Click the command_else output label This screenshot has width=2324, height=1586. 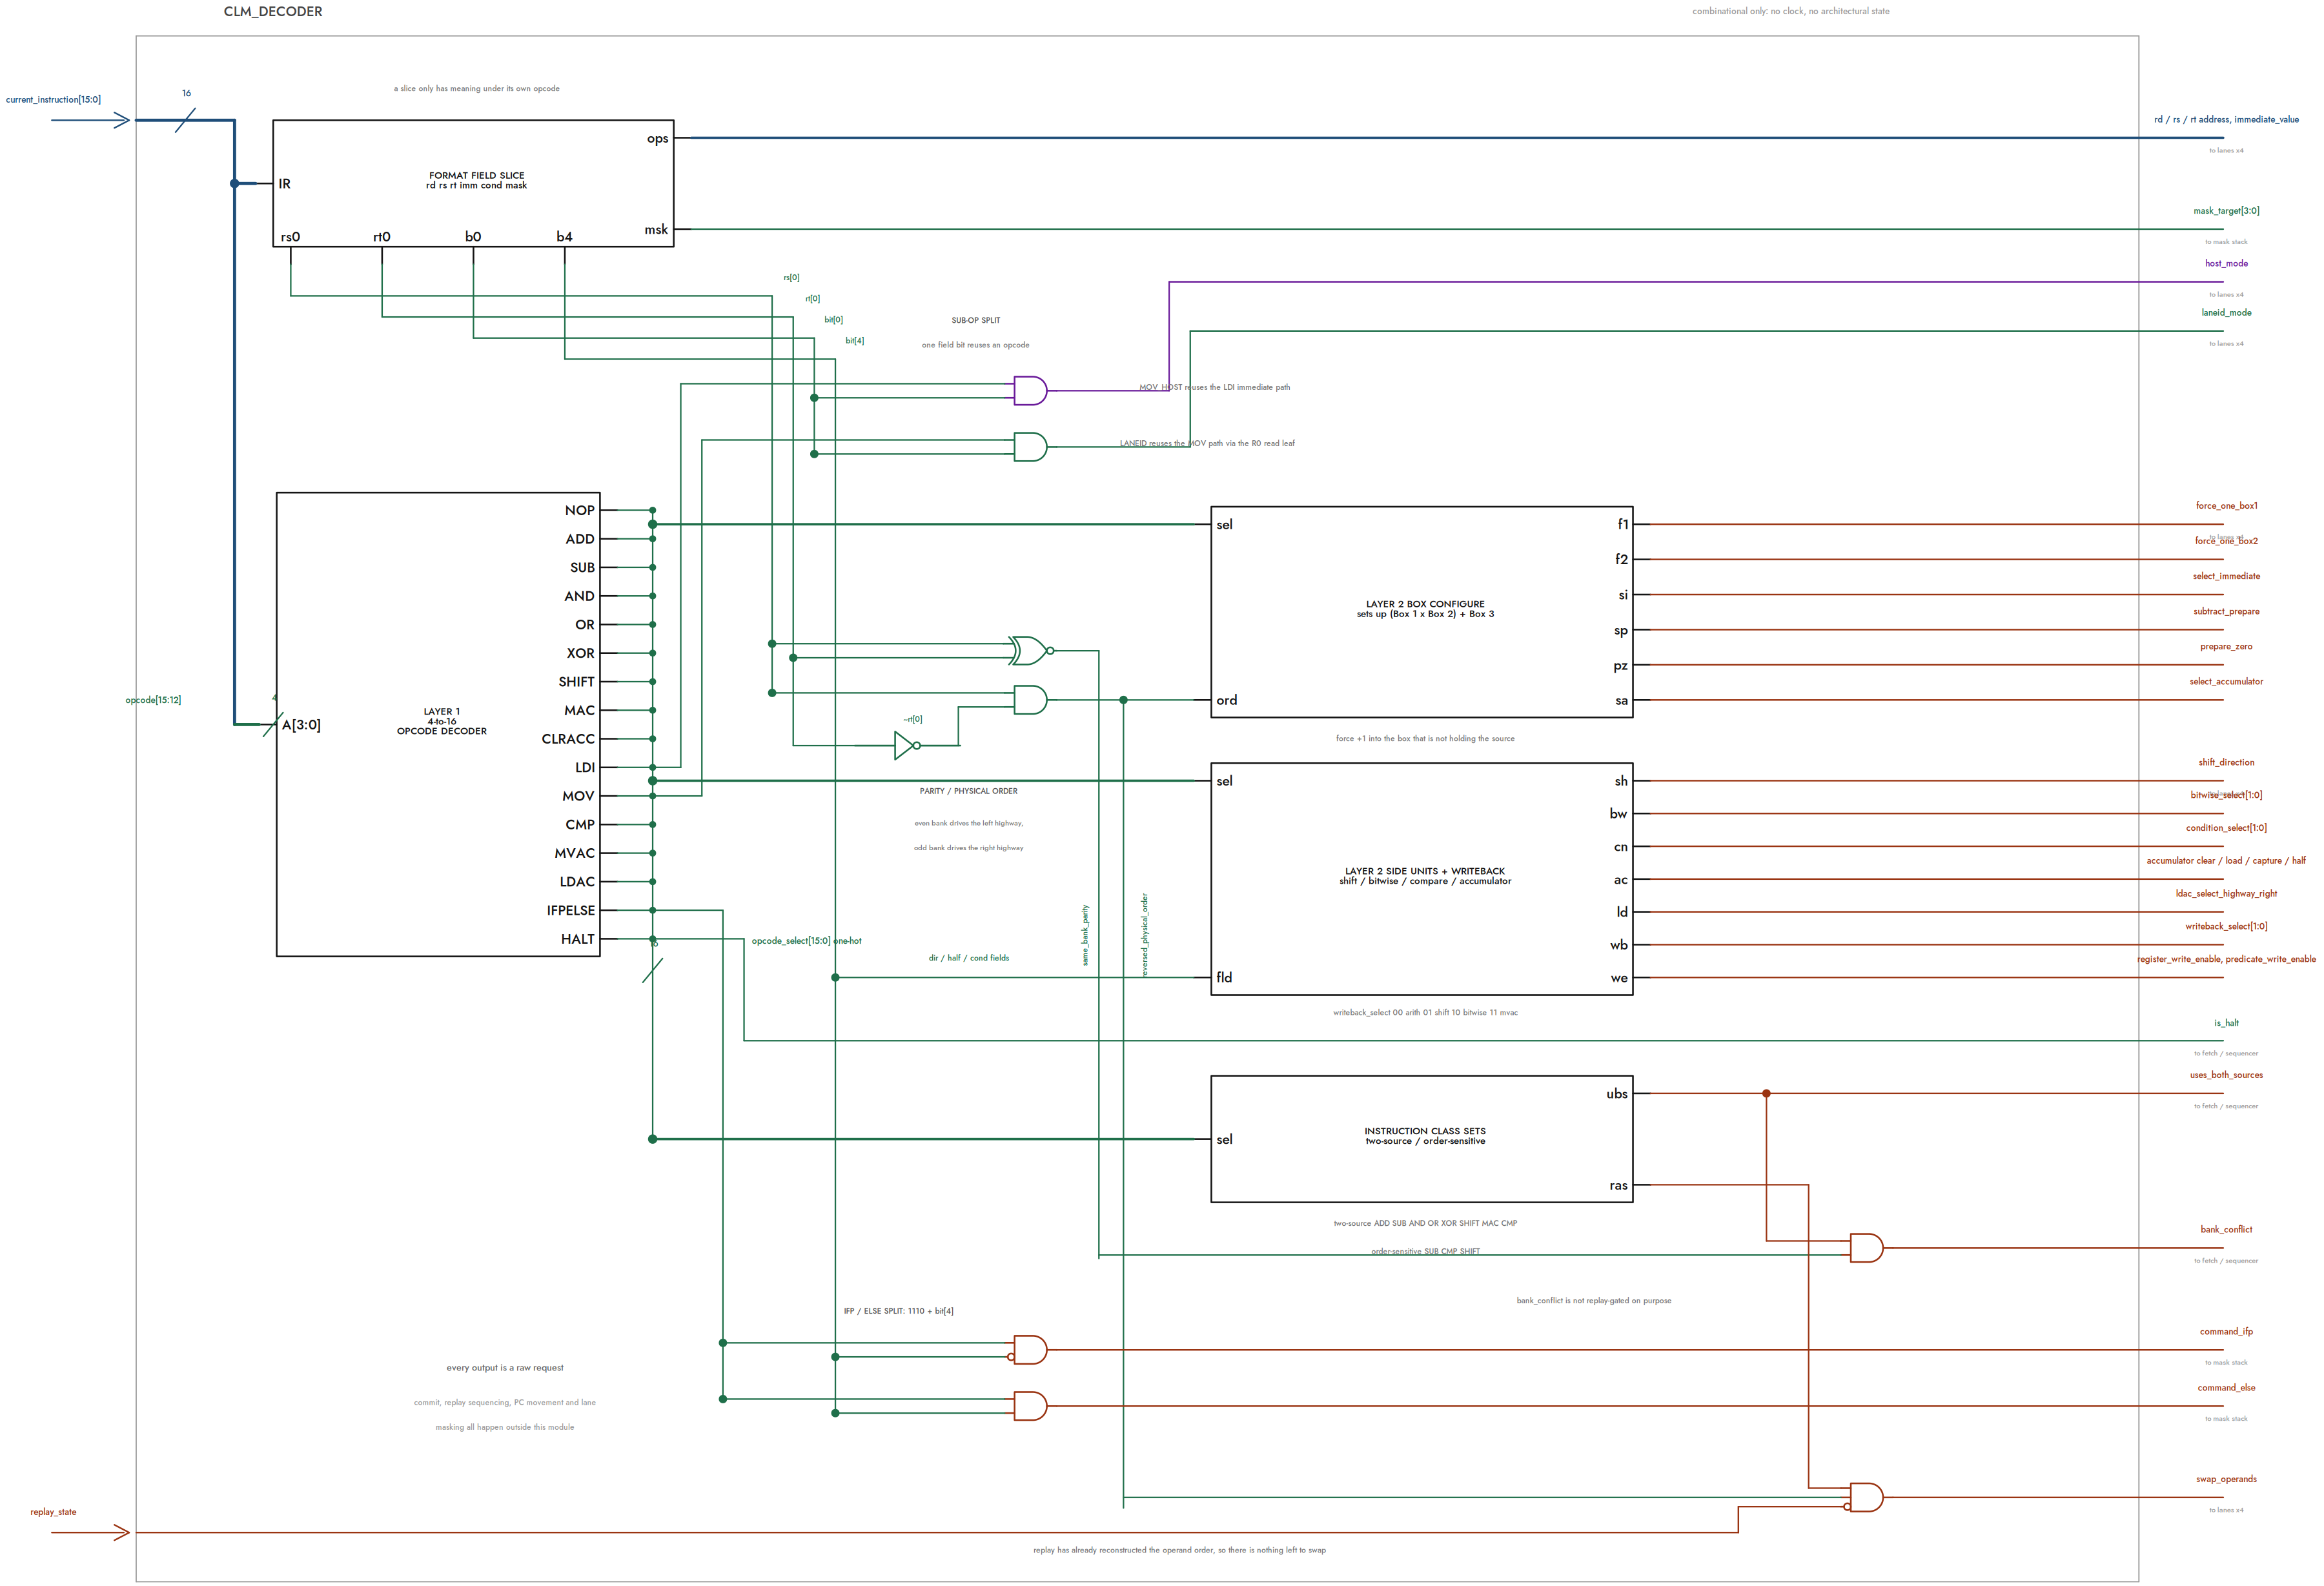pyautogui.click(x=2226, y=1387)
